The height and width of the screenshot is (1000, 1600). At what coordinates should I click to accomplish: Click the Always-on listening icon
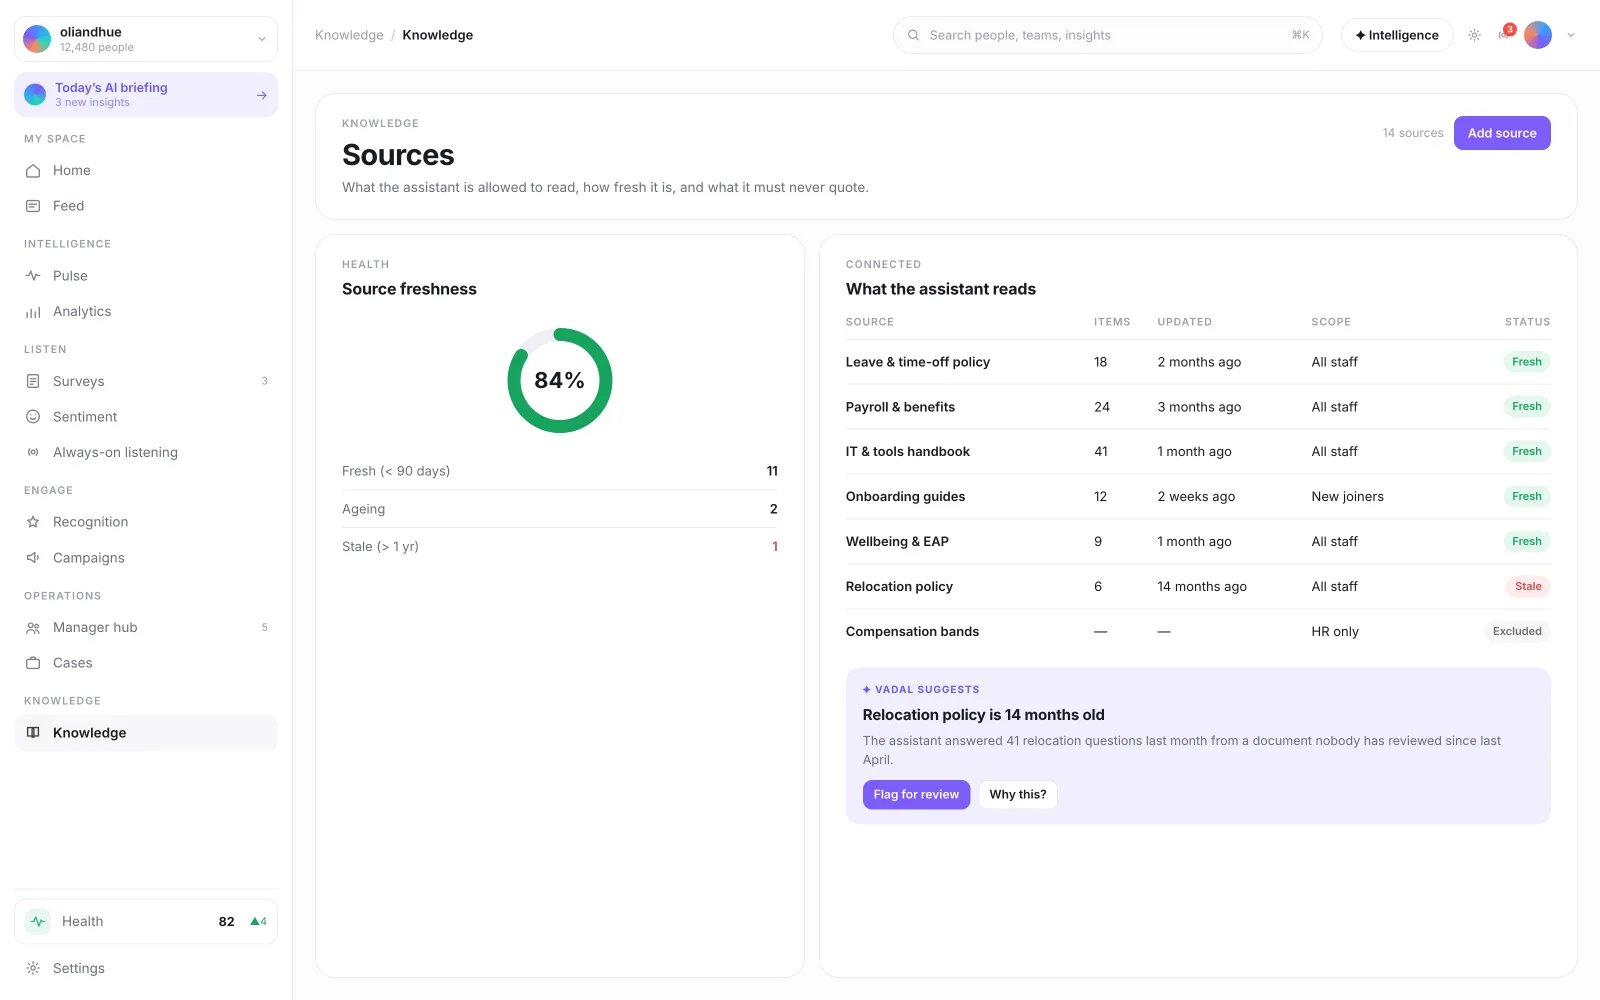click(33, 452)
